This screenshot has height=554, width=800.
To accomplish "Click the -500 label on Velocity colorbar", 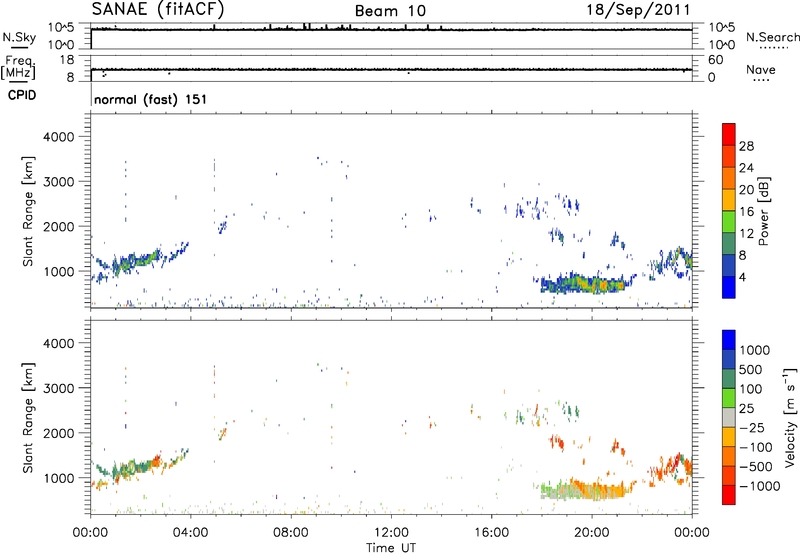I will pyautogui.click(x=755, y=466).
